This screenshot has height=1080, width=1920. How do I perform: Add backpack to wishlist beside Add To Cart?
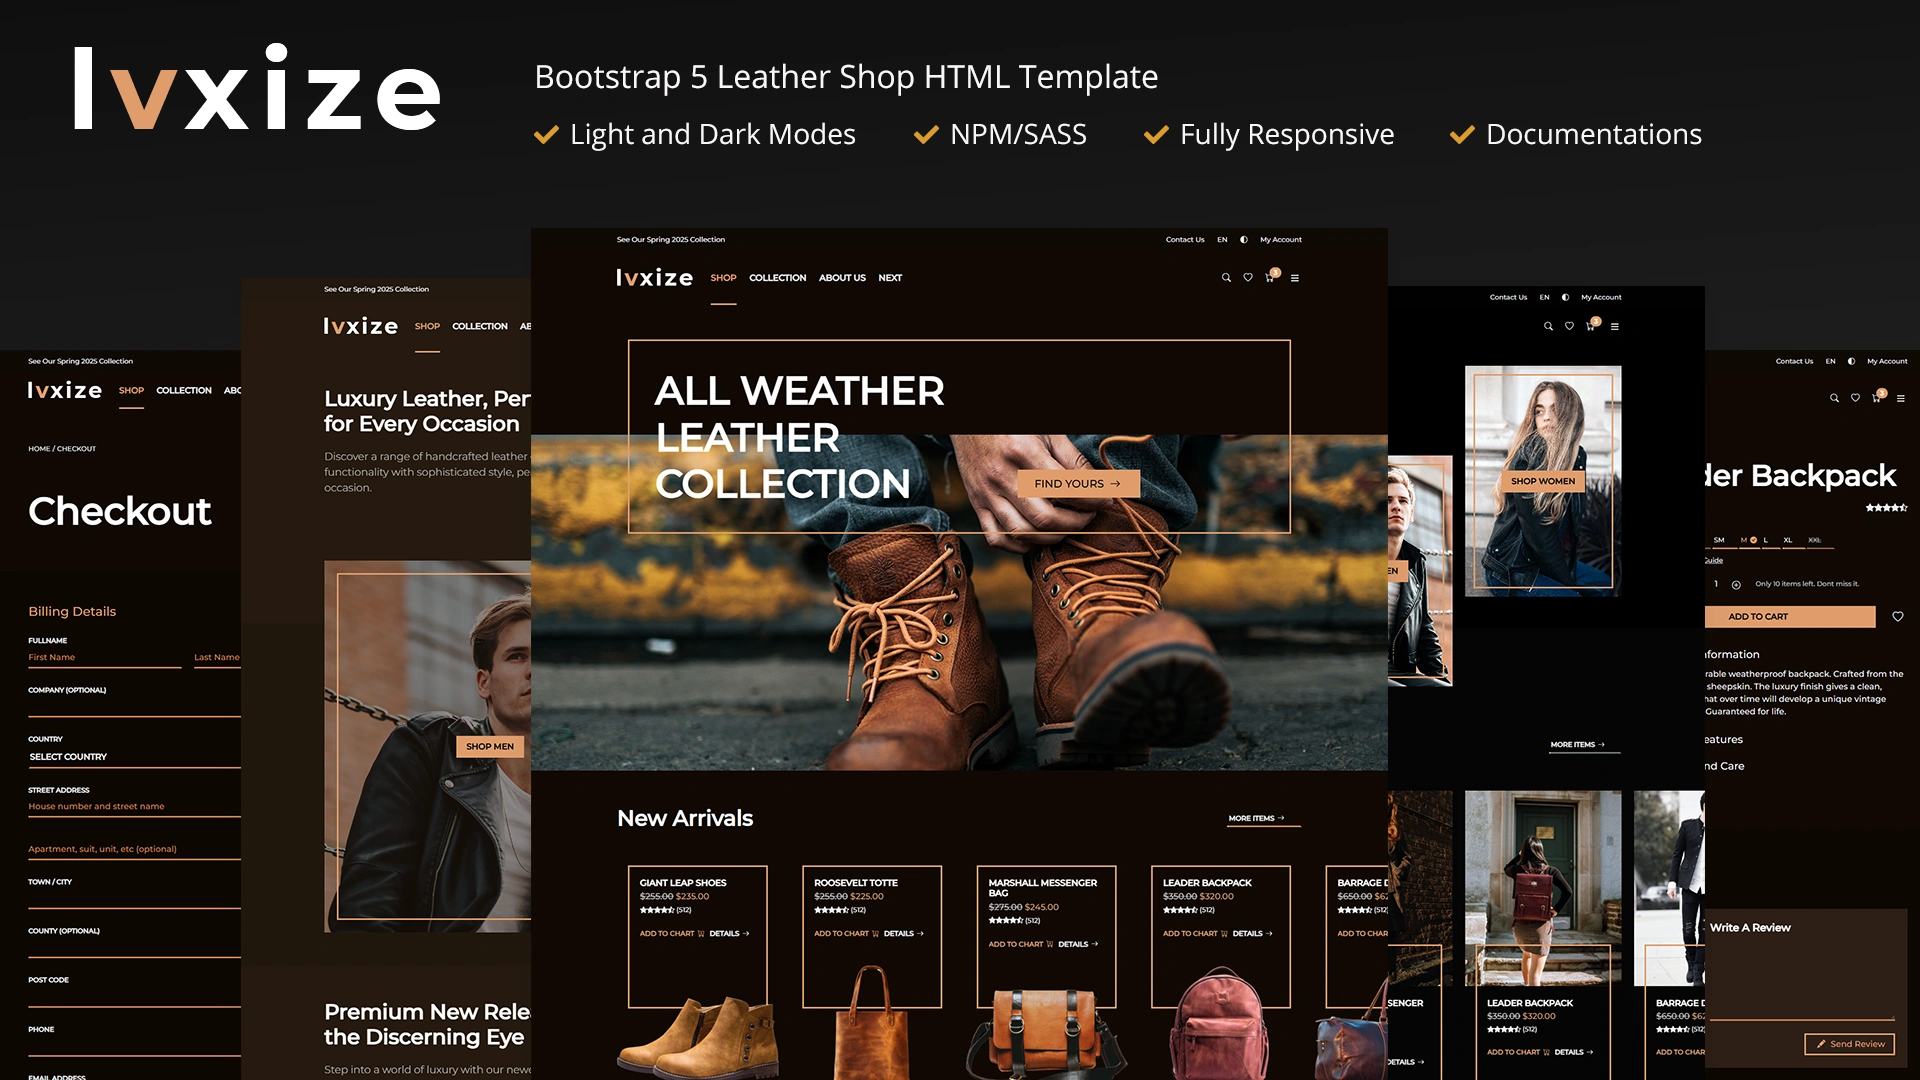(x=1898, y=617)
